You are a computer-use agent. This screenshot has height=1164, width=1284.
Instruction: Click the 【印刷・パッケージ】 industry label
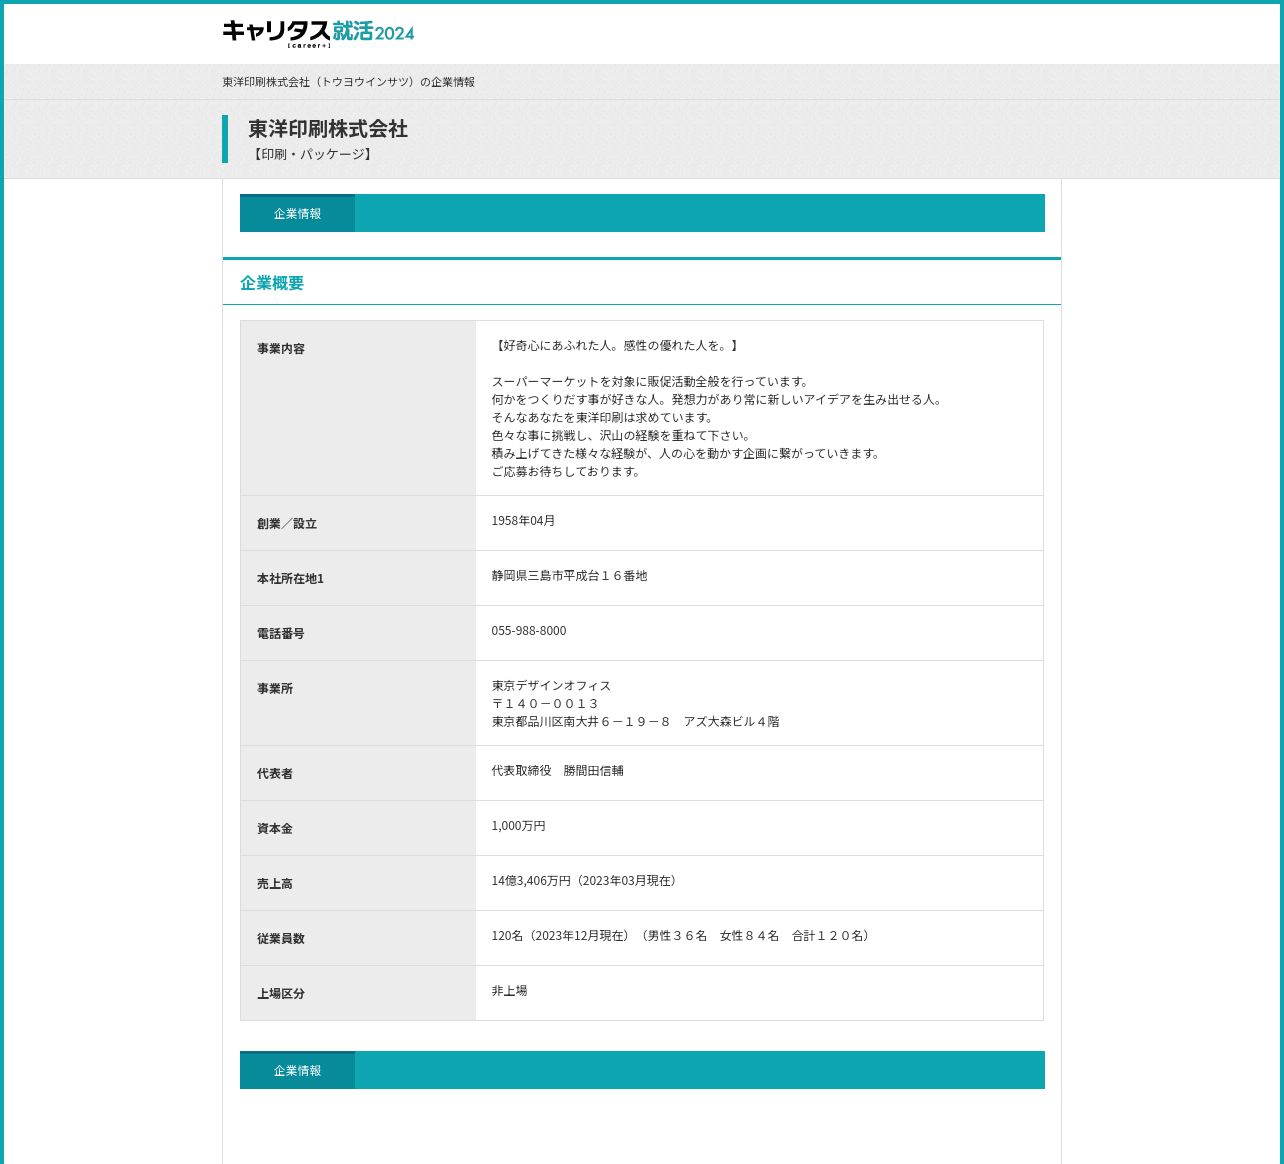(311, 154)
